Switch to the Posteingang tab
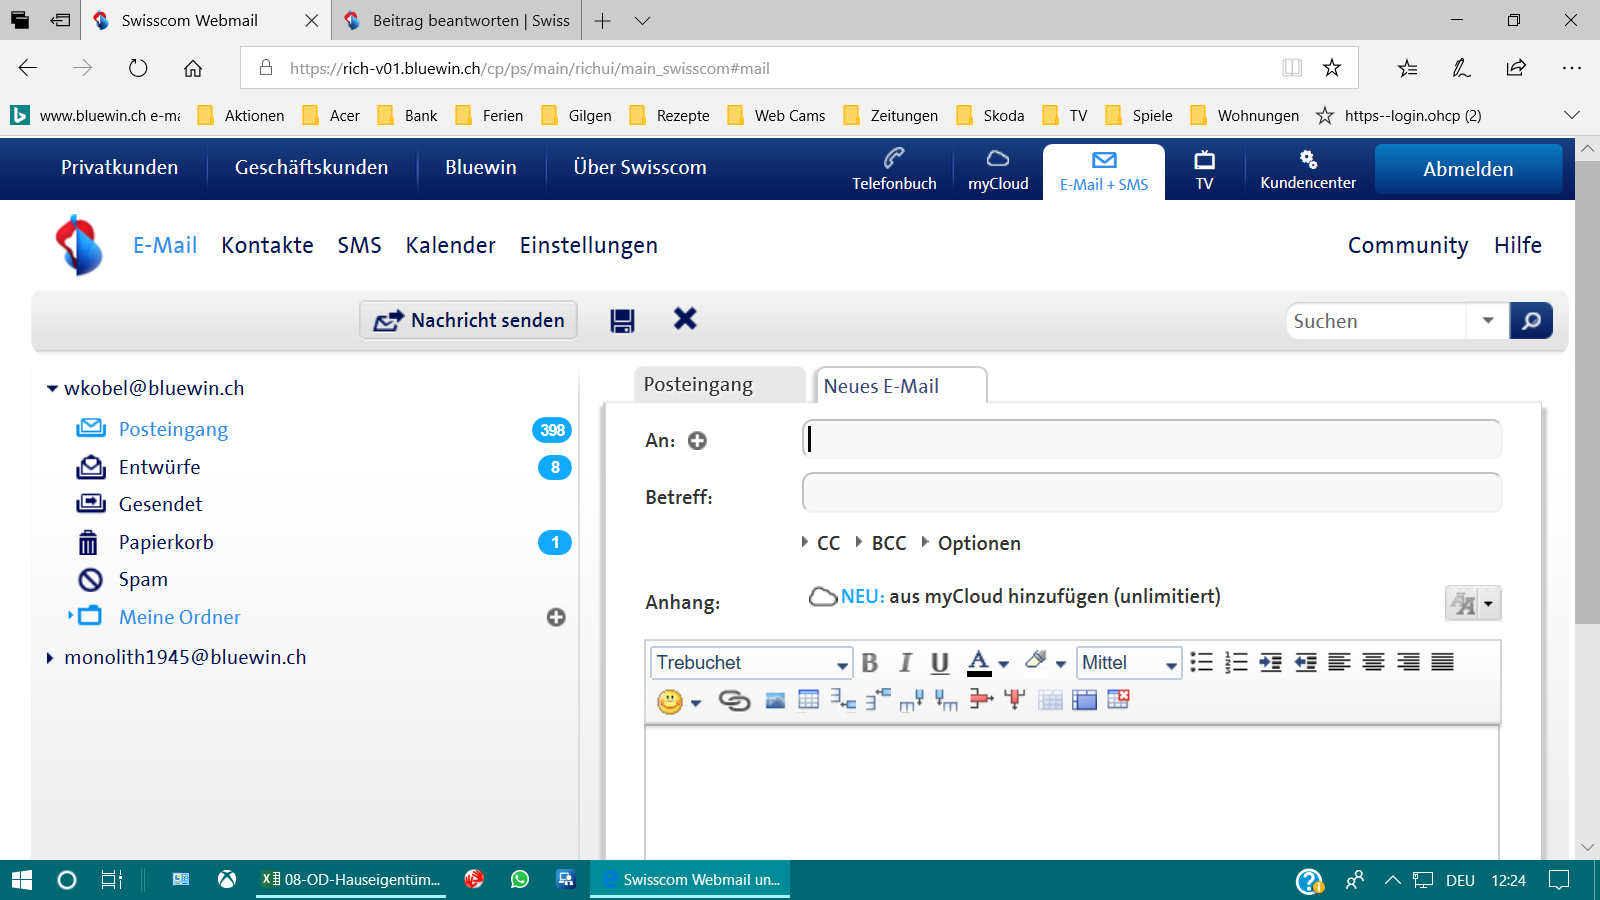 point(719,385)
